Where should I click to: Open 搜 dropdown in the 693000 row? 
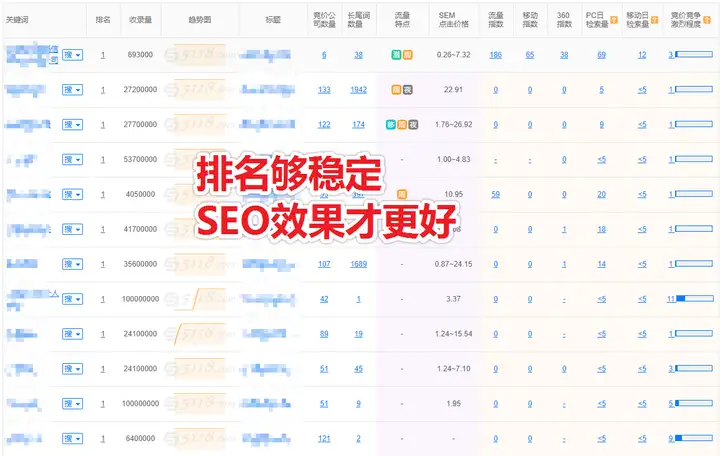[x=73, y=55]
